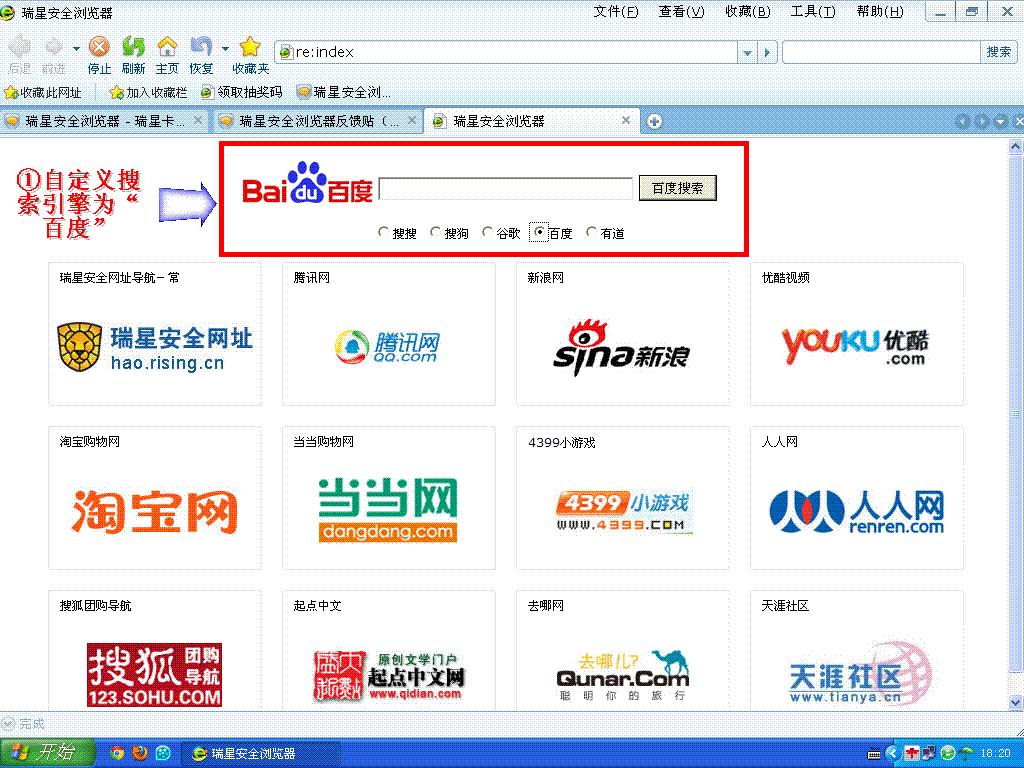Viewport: 1024px width, 768px height.
Task: Open the dropdown beside 恢复 button
Action: coord(225,48)
